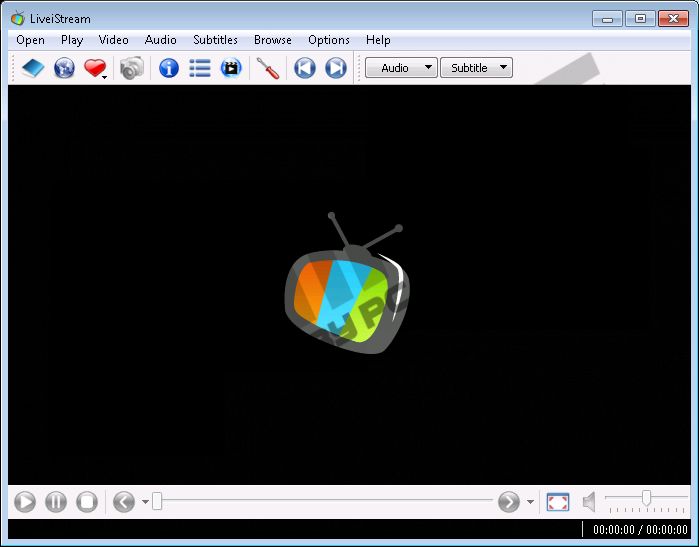Click the red heart favorites icon

(94, 68)
